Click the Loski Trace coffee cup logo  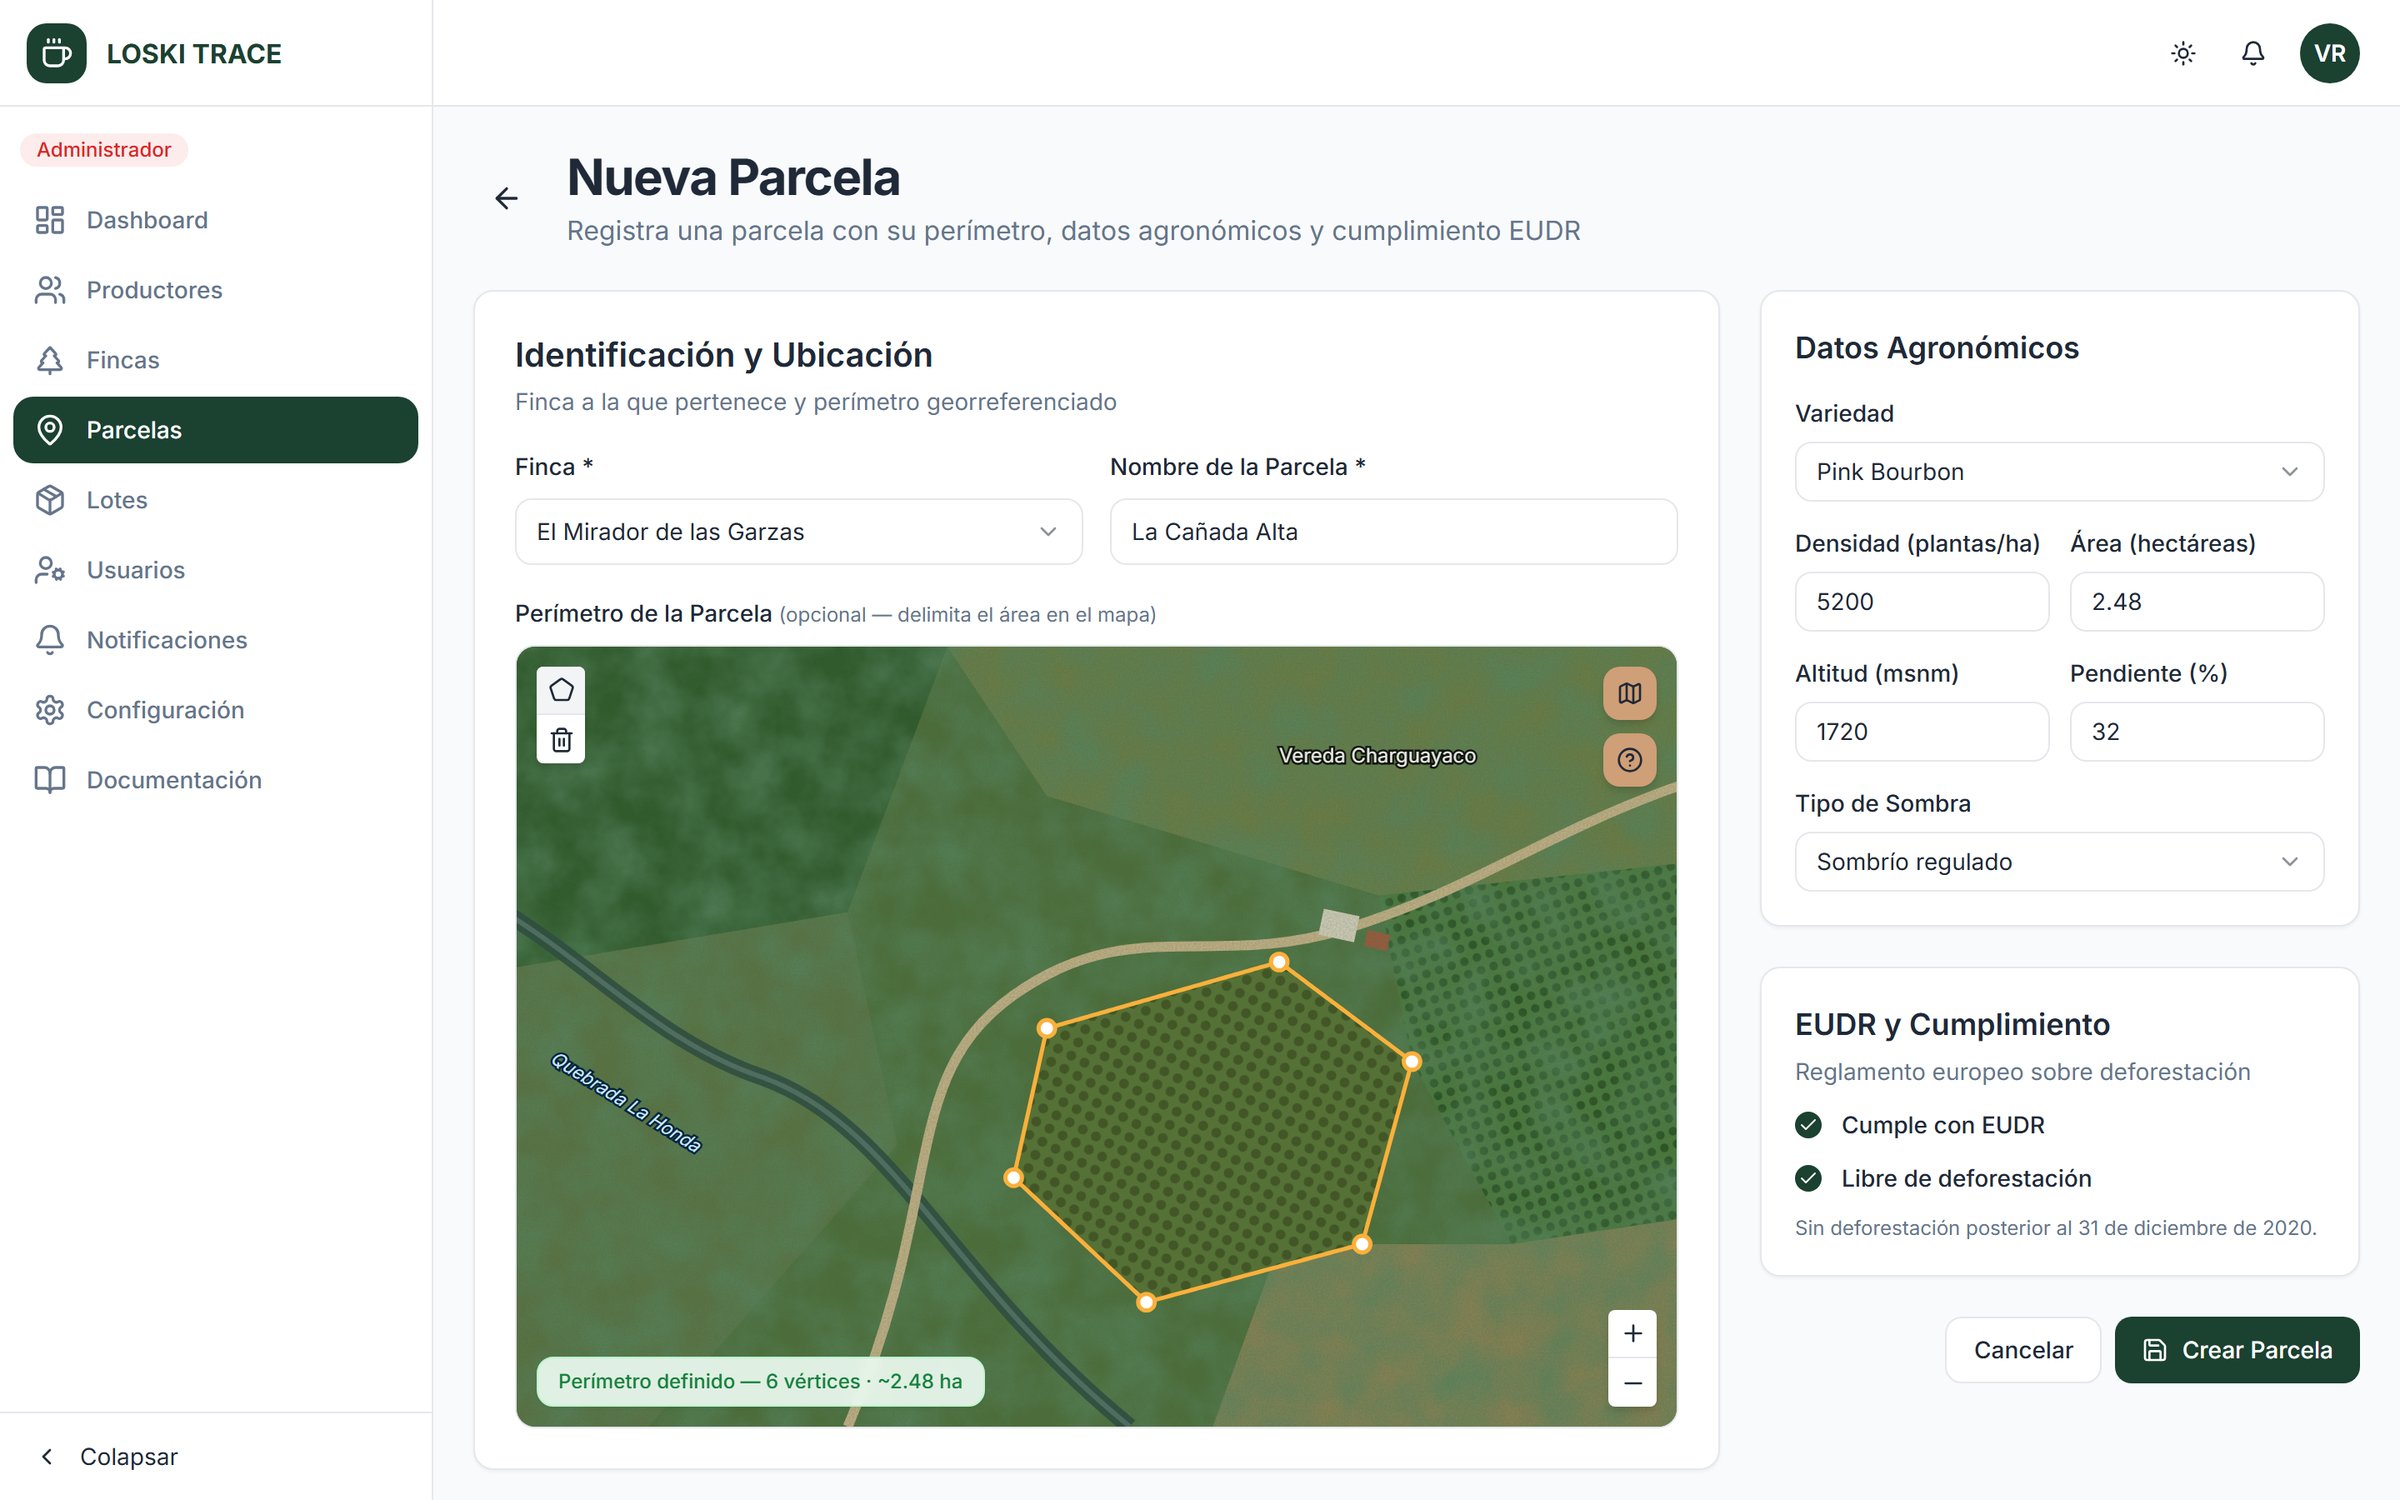pos(56,53)
